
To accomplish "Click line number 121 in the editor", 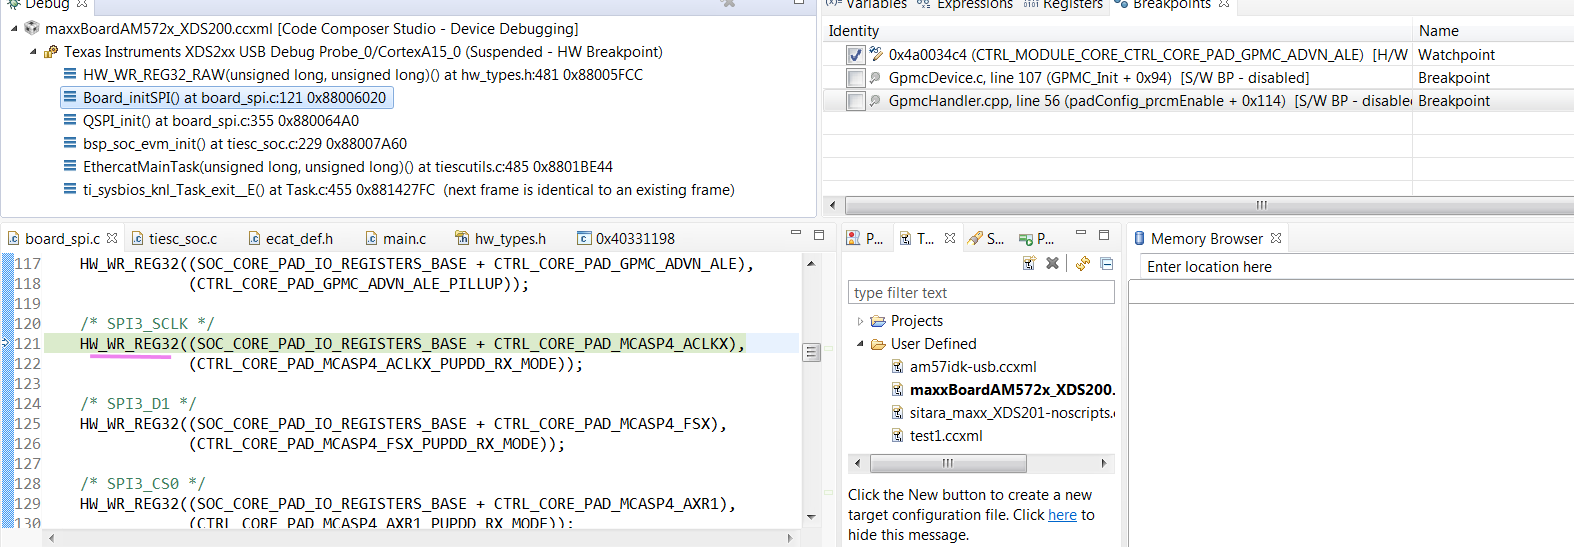I will tap(28, 344).
